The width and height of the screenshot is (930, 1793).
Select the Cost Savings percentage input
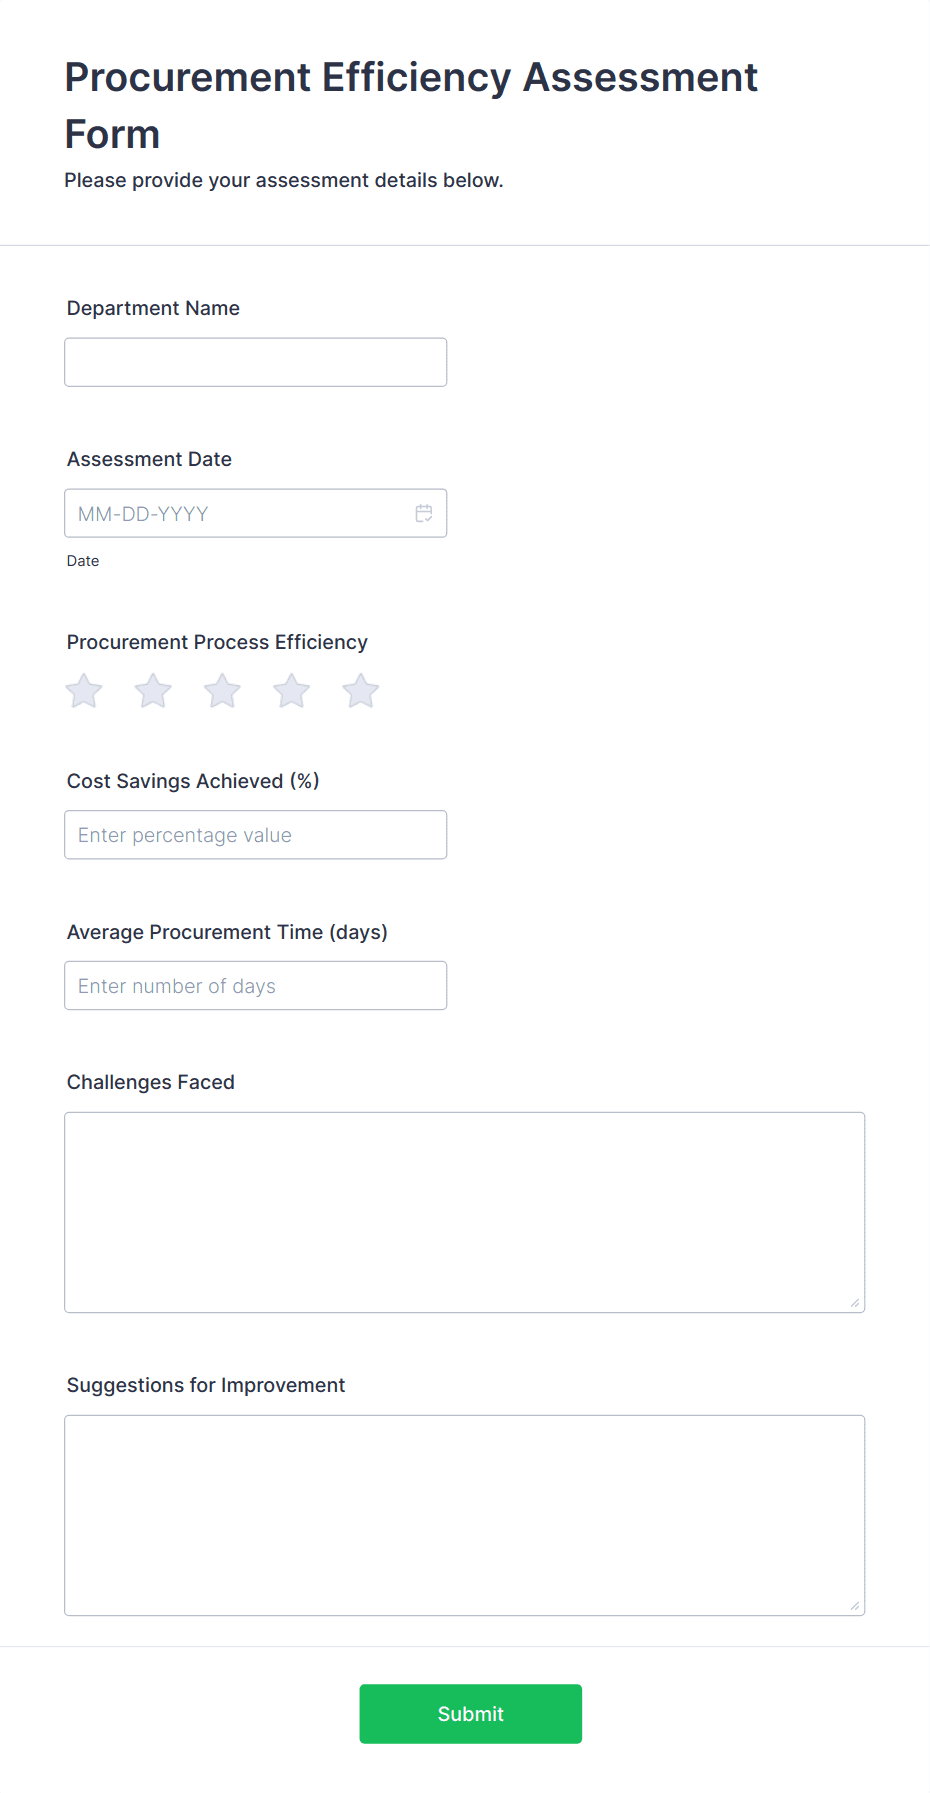[256, 835]
